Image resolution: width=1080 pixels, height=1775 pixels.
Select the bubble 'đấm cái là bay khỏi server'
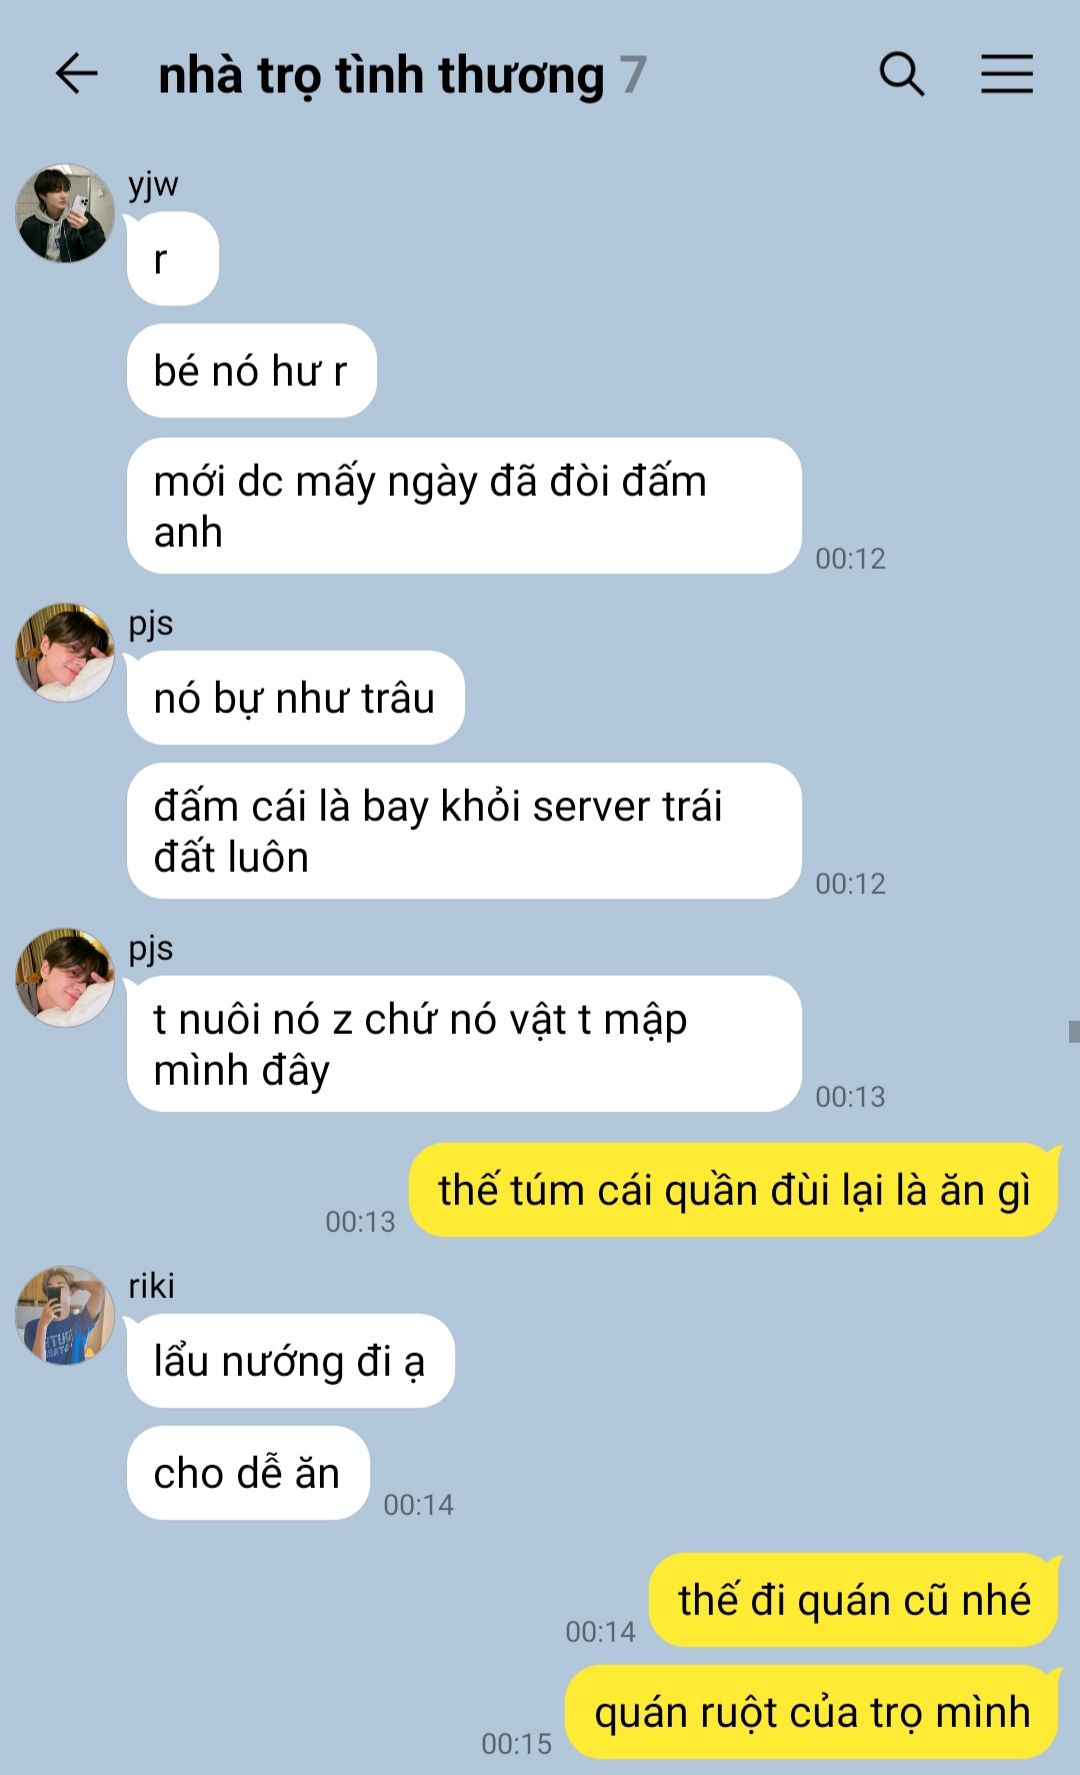point(464,831)
